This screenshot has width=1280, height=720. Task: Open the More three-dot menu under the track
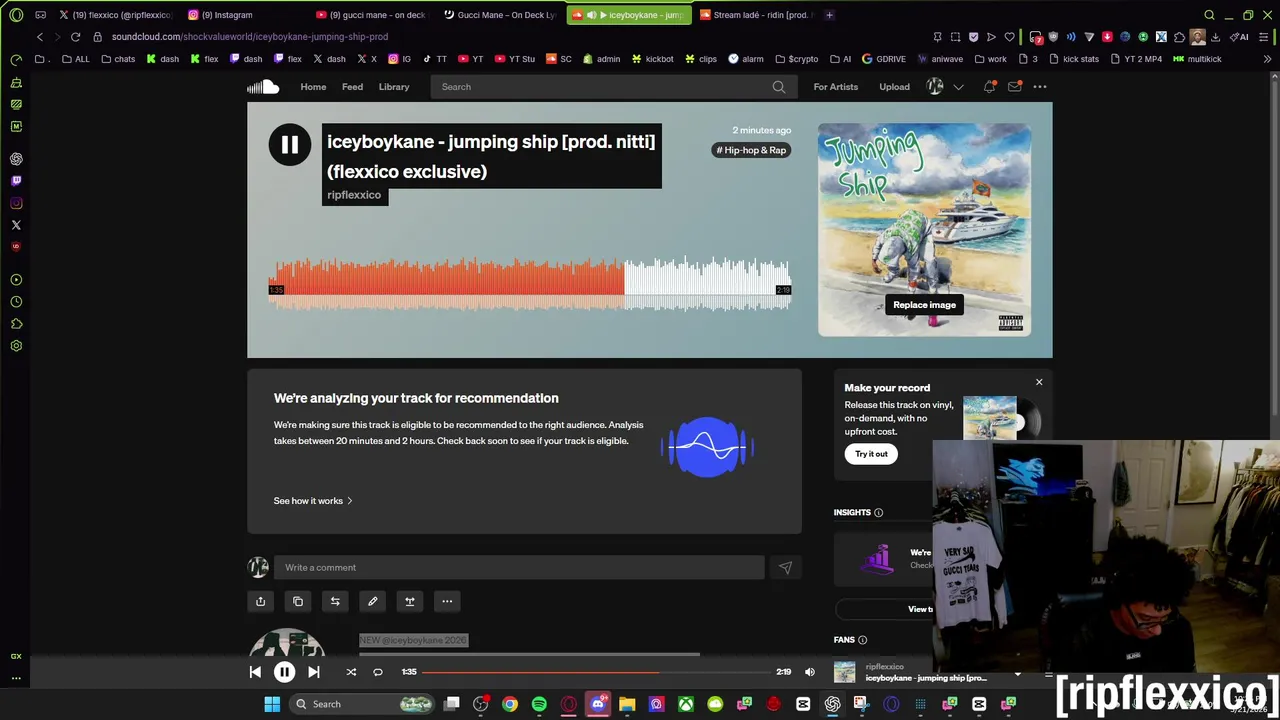(447, 601)
